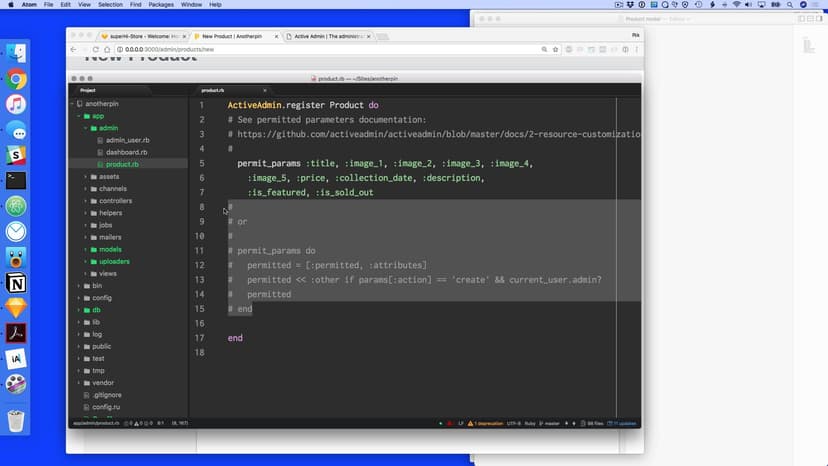
Task: Open admin_user.rb in the project tree
Action: [127, 140]
